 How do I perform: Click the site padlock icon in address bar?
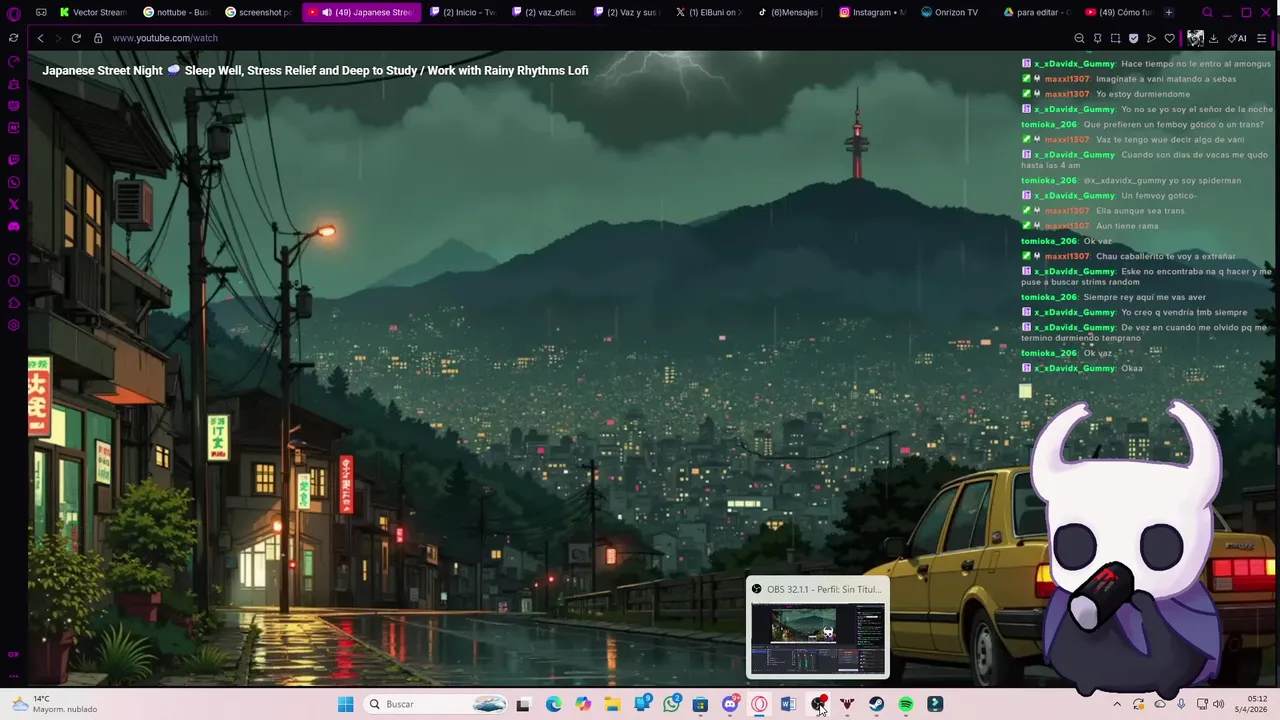[98, 38]
